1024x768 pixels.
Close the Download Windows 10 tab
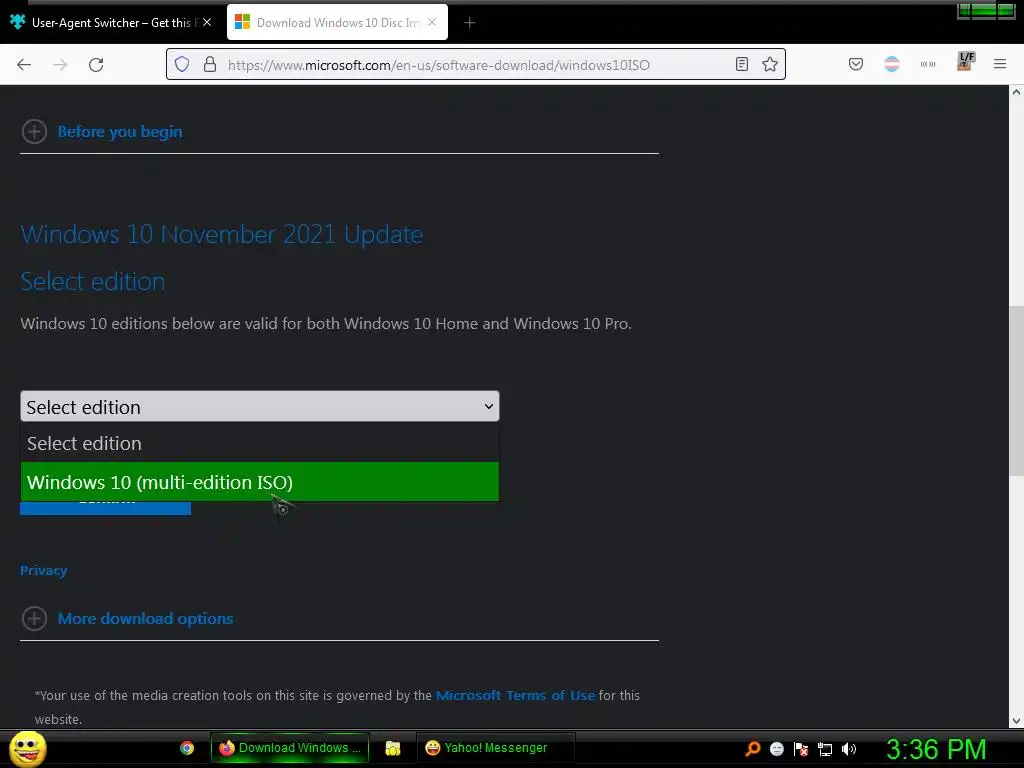[432, 22]
